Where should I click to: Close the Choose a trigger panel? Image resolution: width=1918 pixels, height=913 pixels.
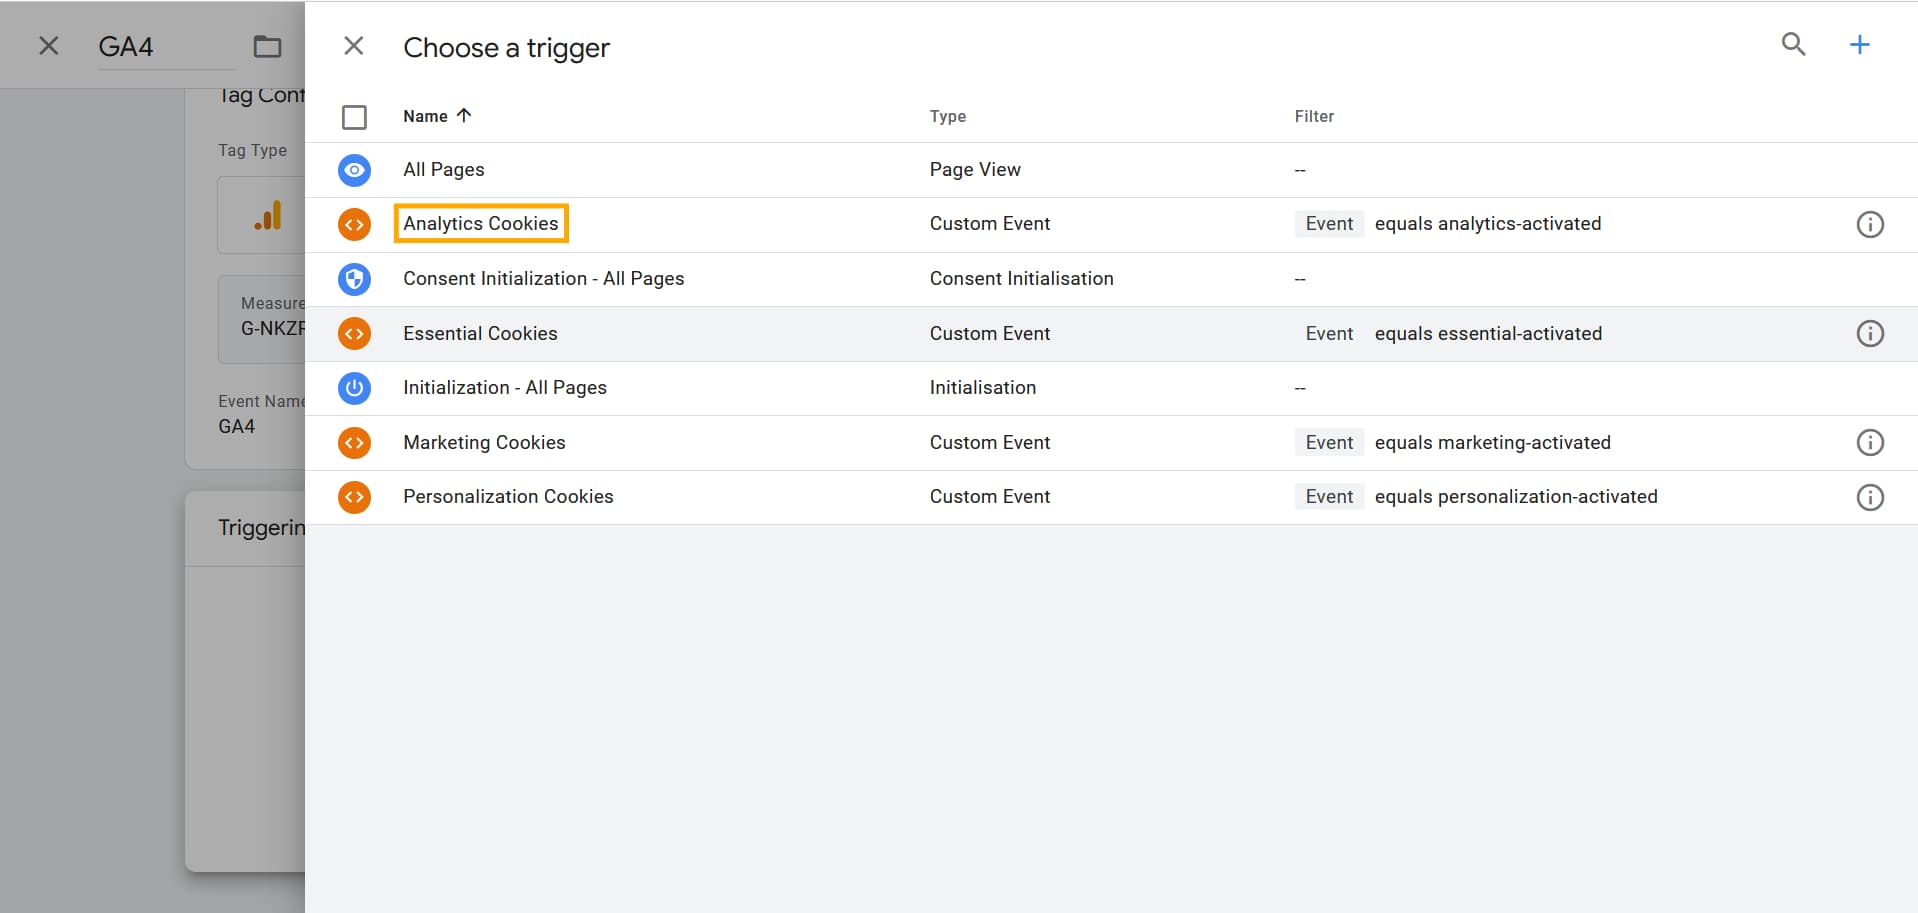[x=353, y=46]
